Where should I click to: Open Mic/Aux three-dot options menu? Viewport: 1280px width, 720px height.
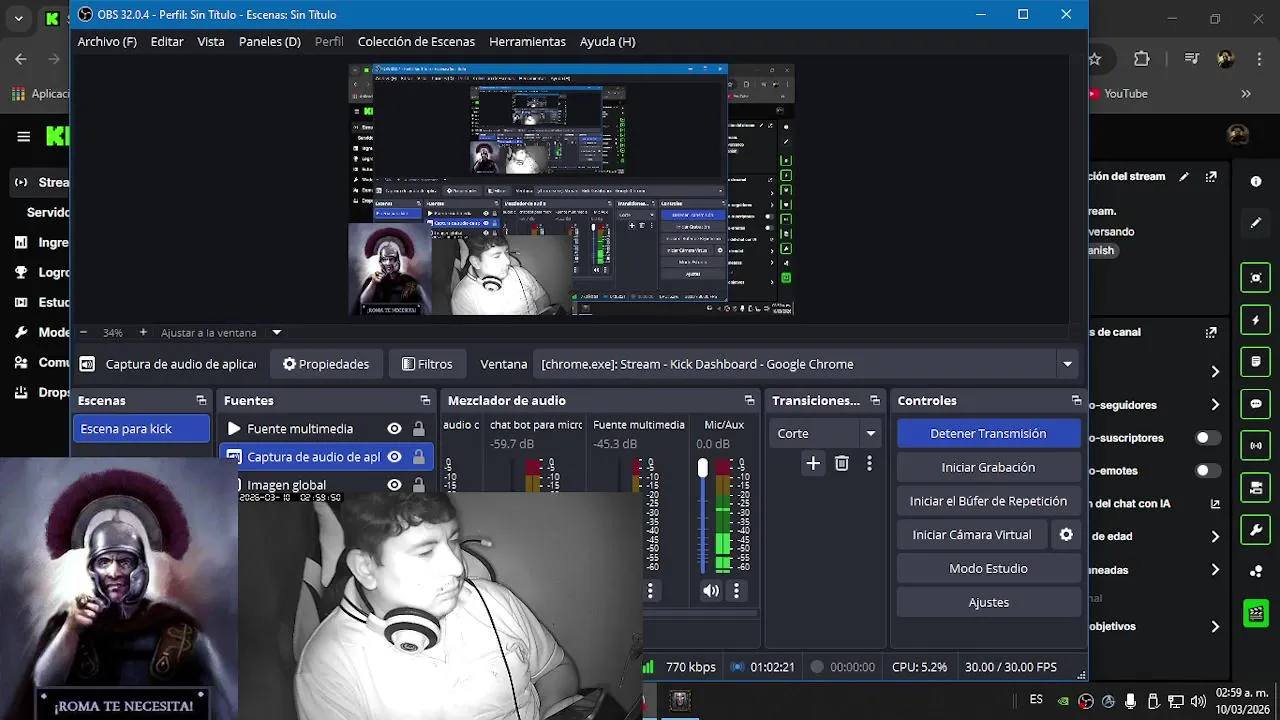[736, 591]
